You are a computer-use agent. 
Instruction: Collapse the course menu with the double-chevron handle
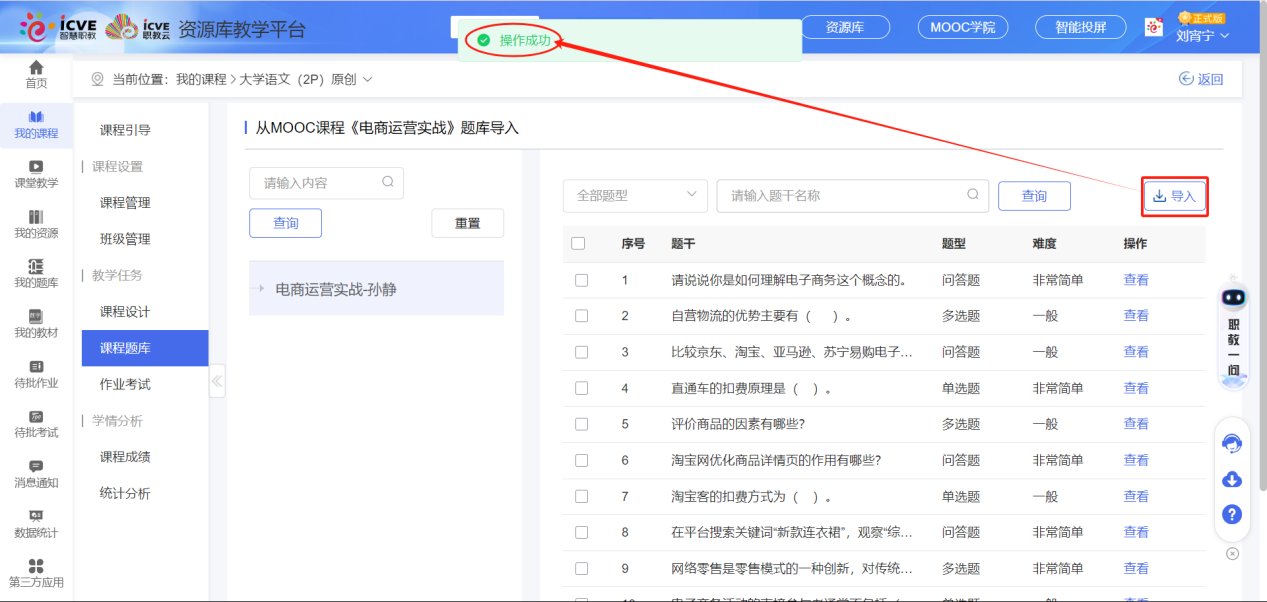pos(217,381)
